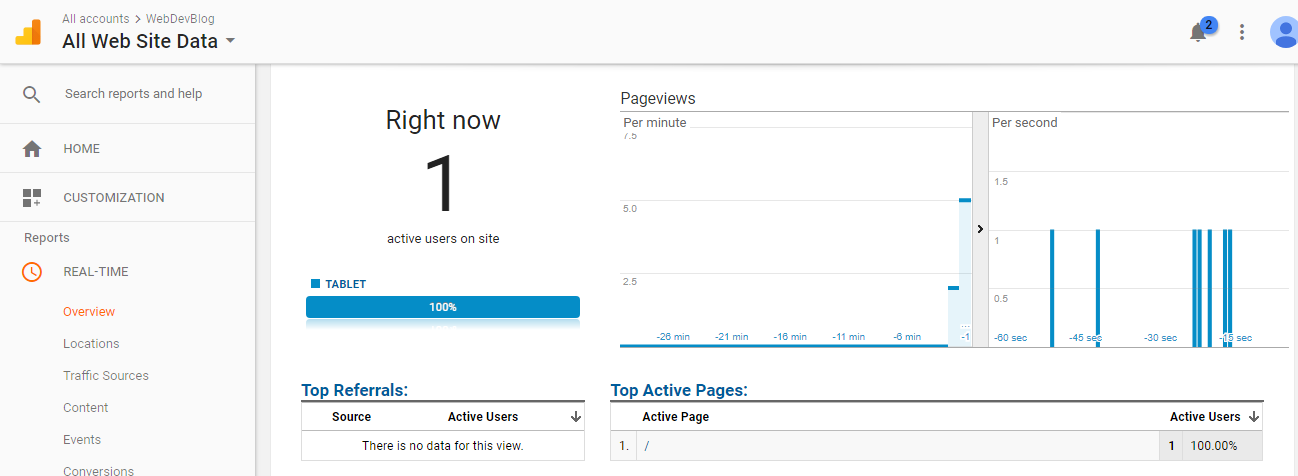
Task: Open the Top Referrals link
Action: pos(355,391)
